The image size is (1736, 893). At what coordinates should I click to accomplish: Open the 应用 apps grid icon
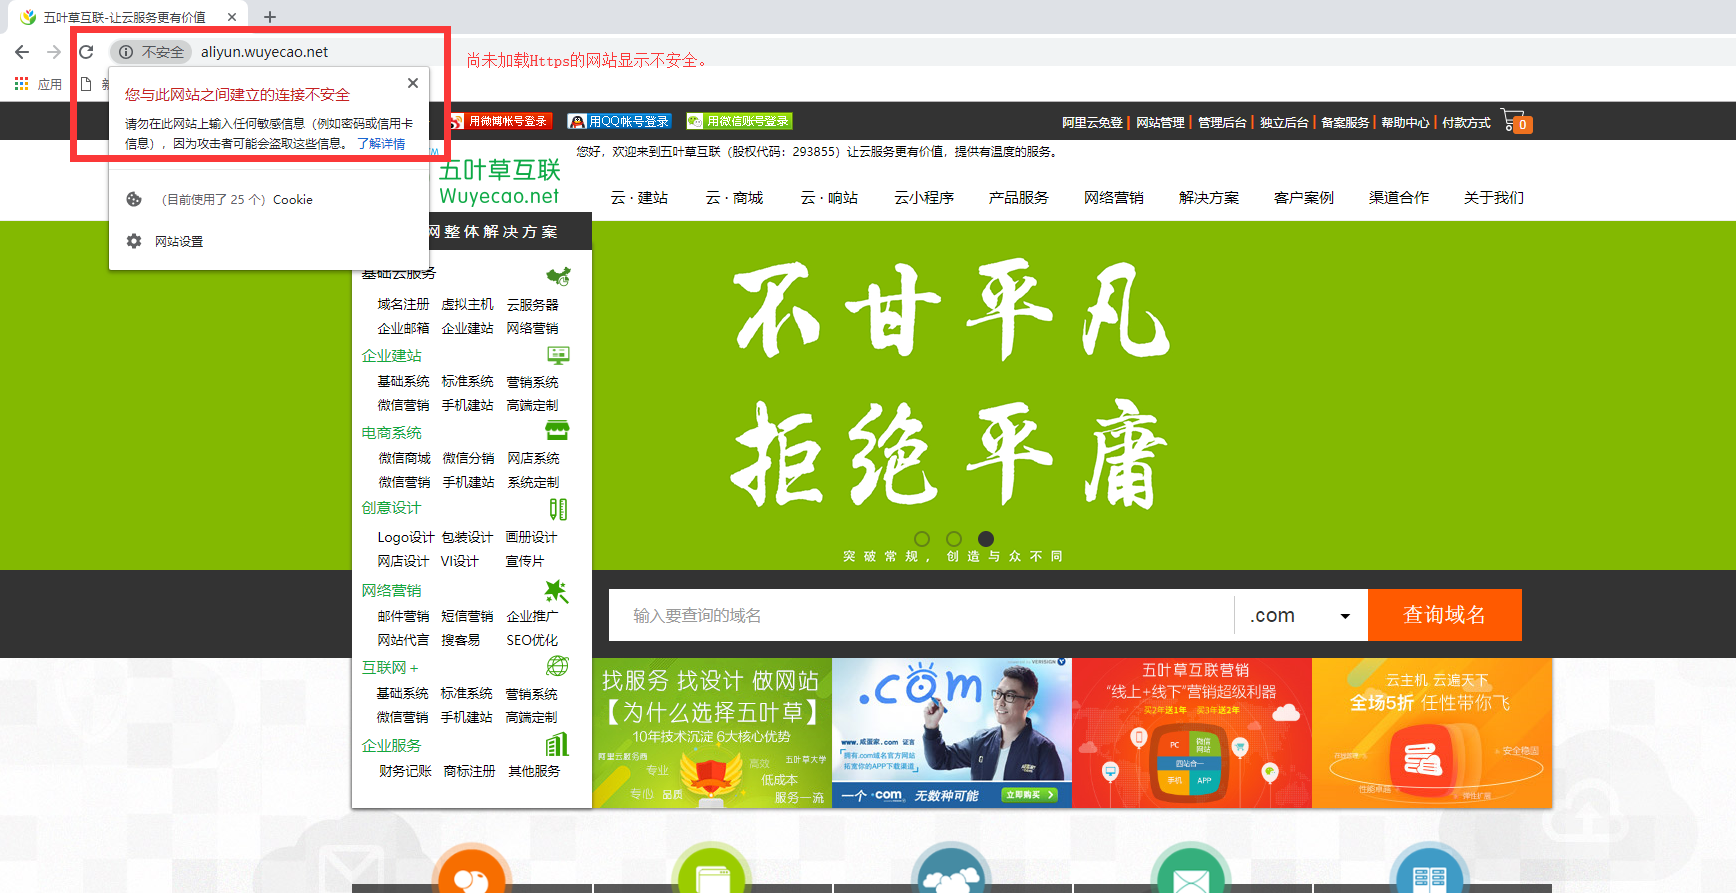pyautogui.click(x=21, y=84)
